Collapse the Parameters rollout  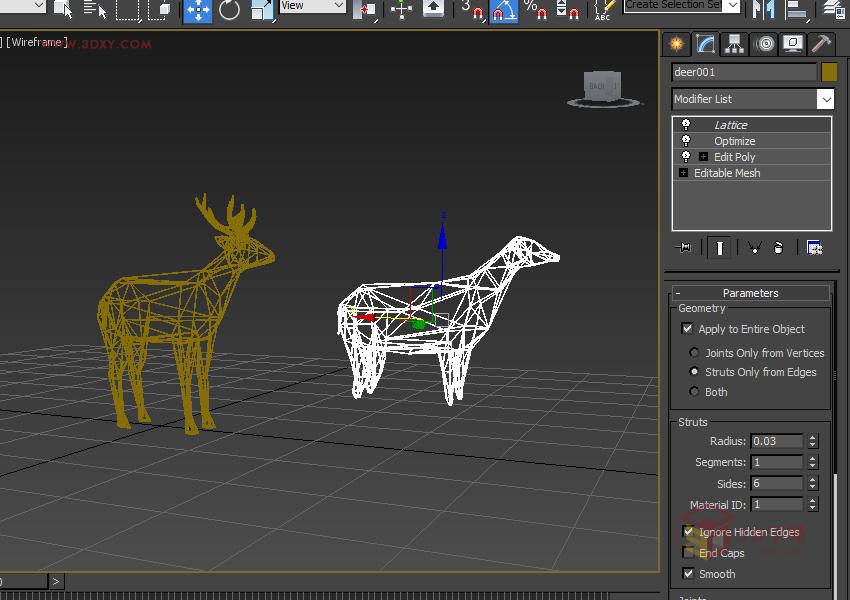750,293
